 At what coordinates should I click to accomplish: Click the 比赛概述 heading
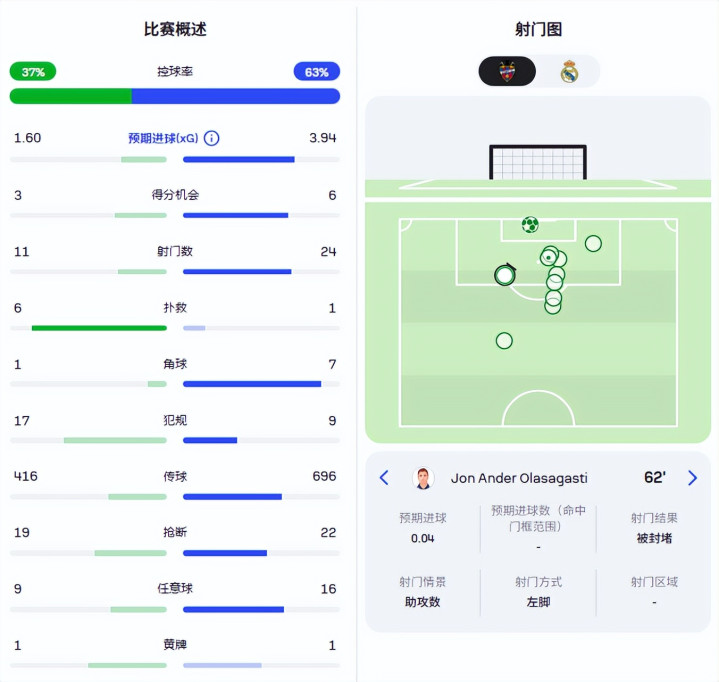click(175, 29)
